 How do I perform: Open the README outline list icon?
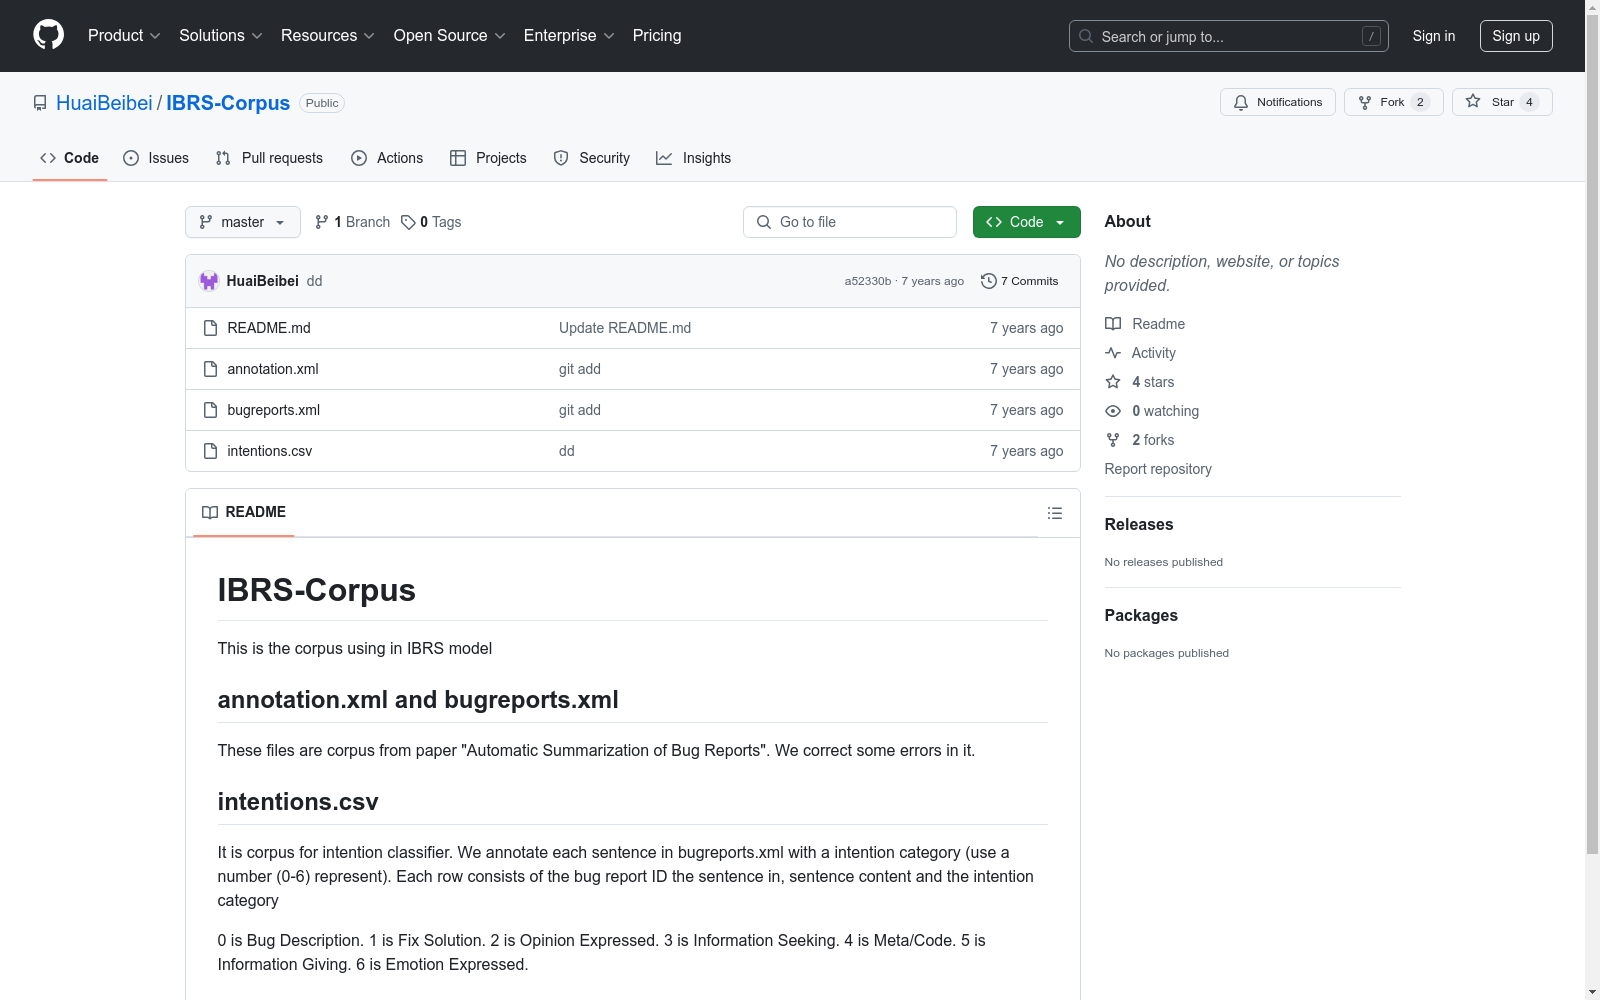coord(1055,513)
